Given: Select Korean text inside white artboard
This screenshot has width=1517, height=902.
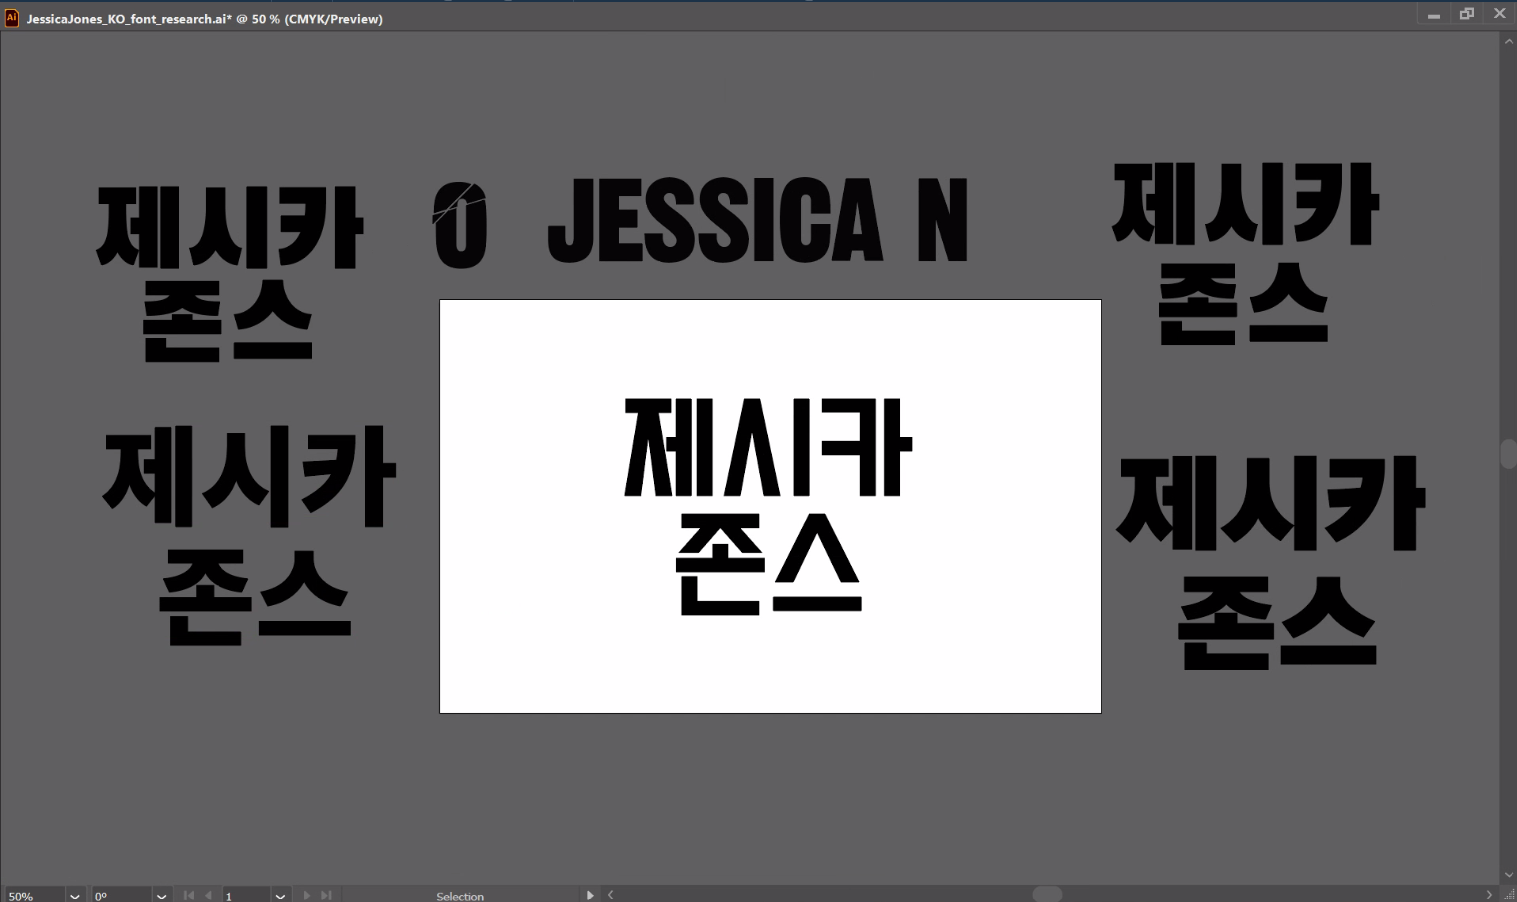Looking at the screenshot, I should point(769,505).
